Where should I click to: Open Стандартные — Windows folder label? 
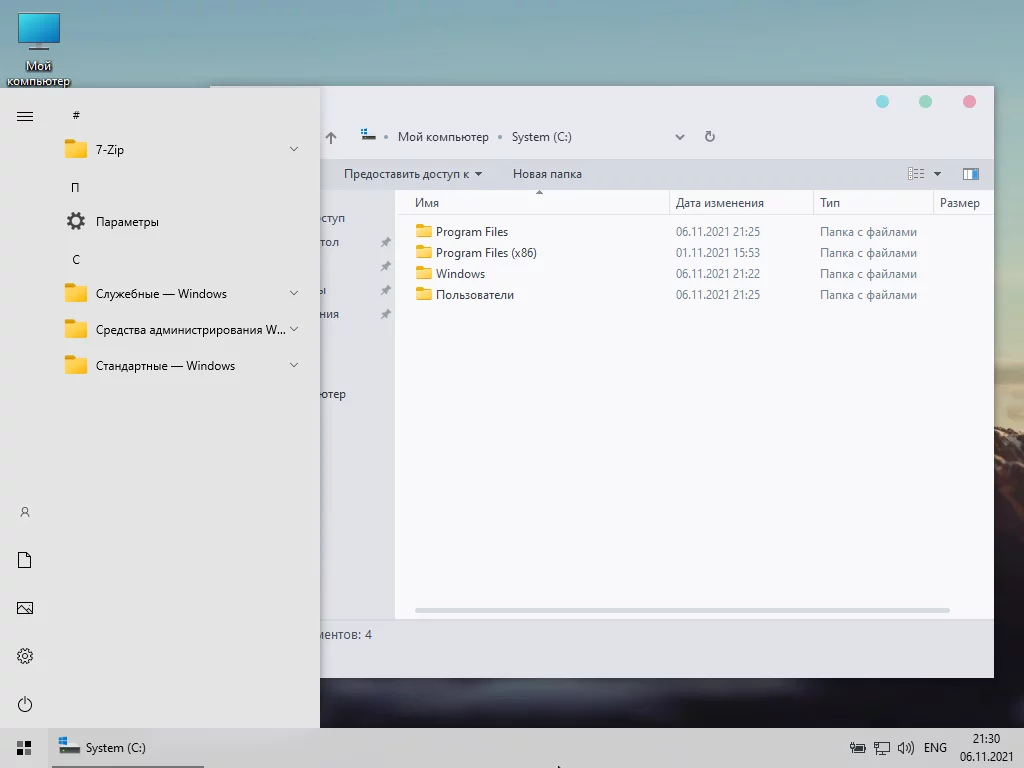click(165, 366)
